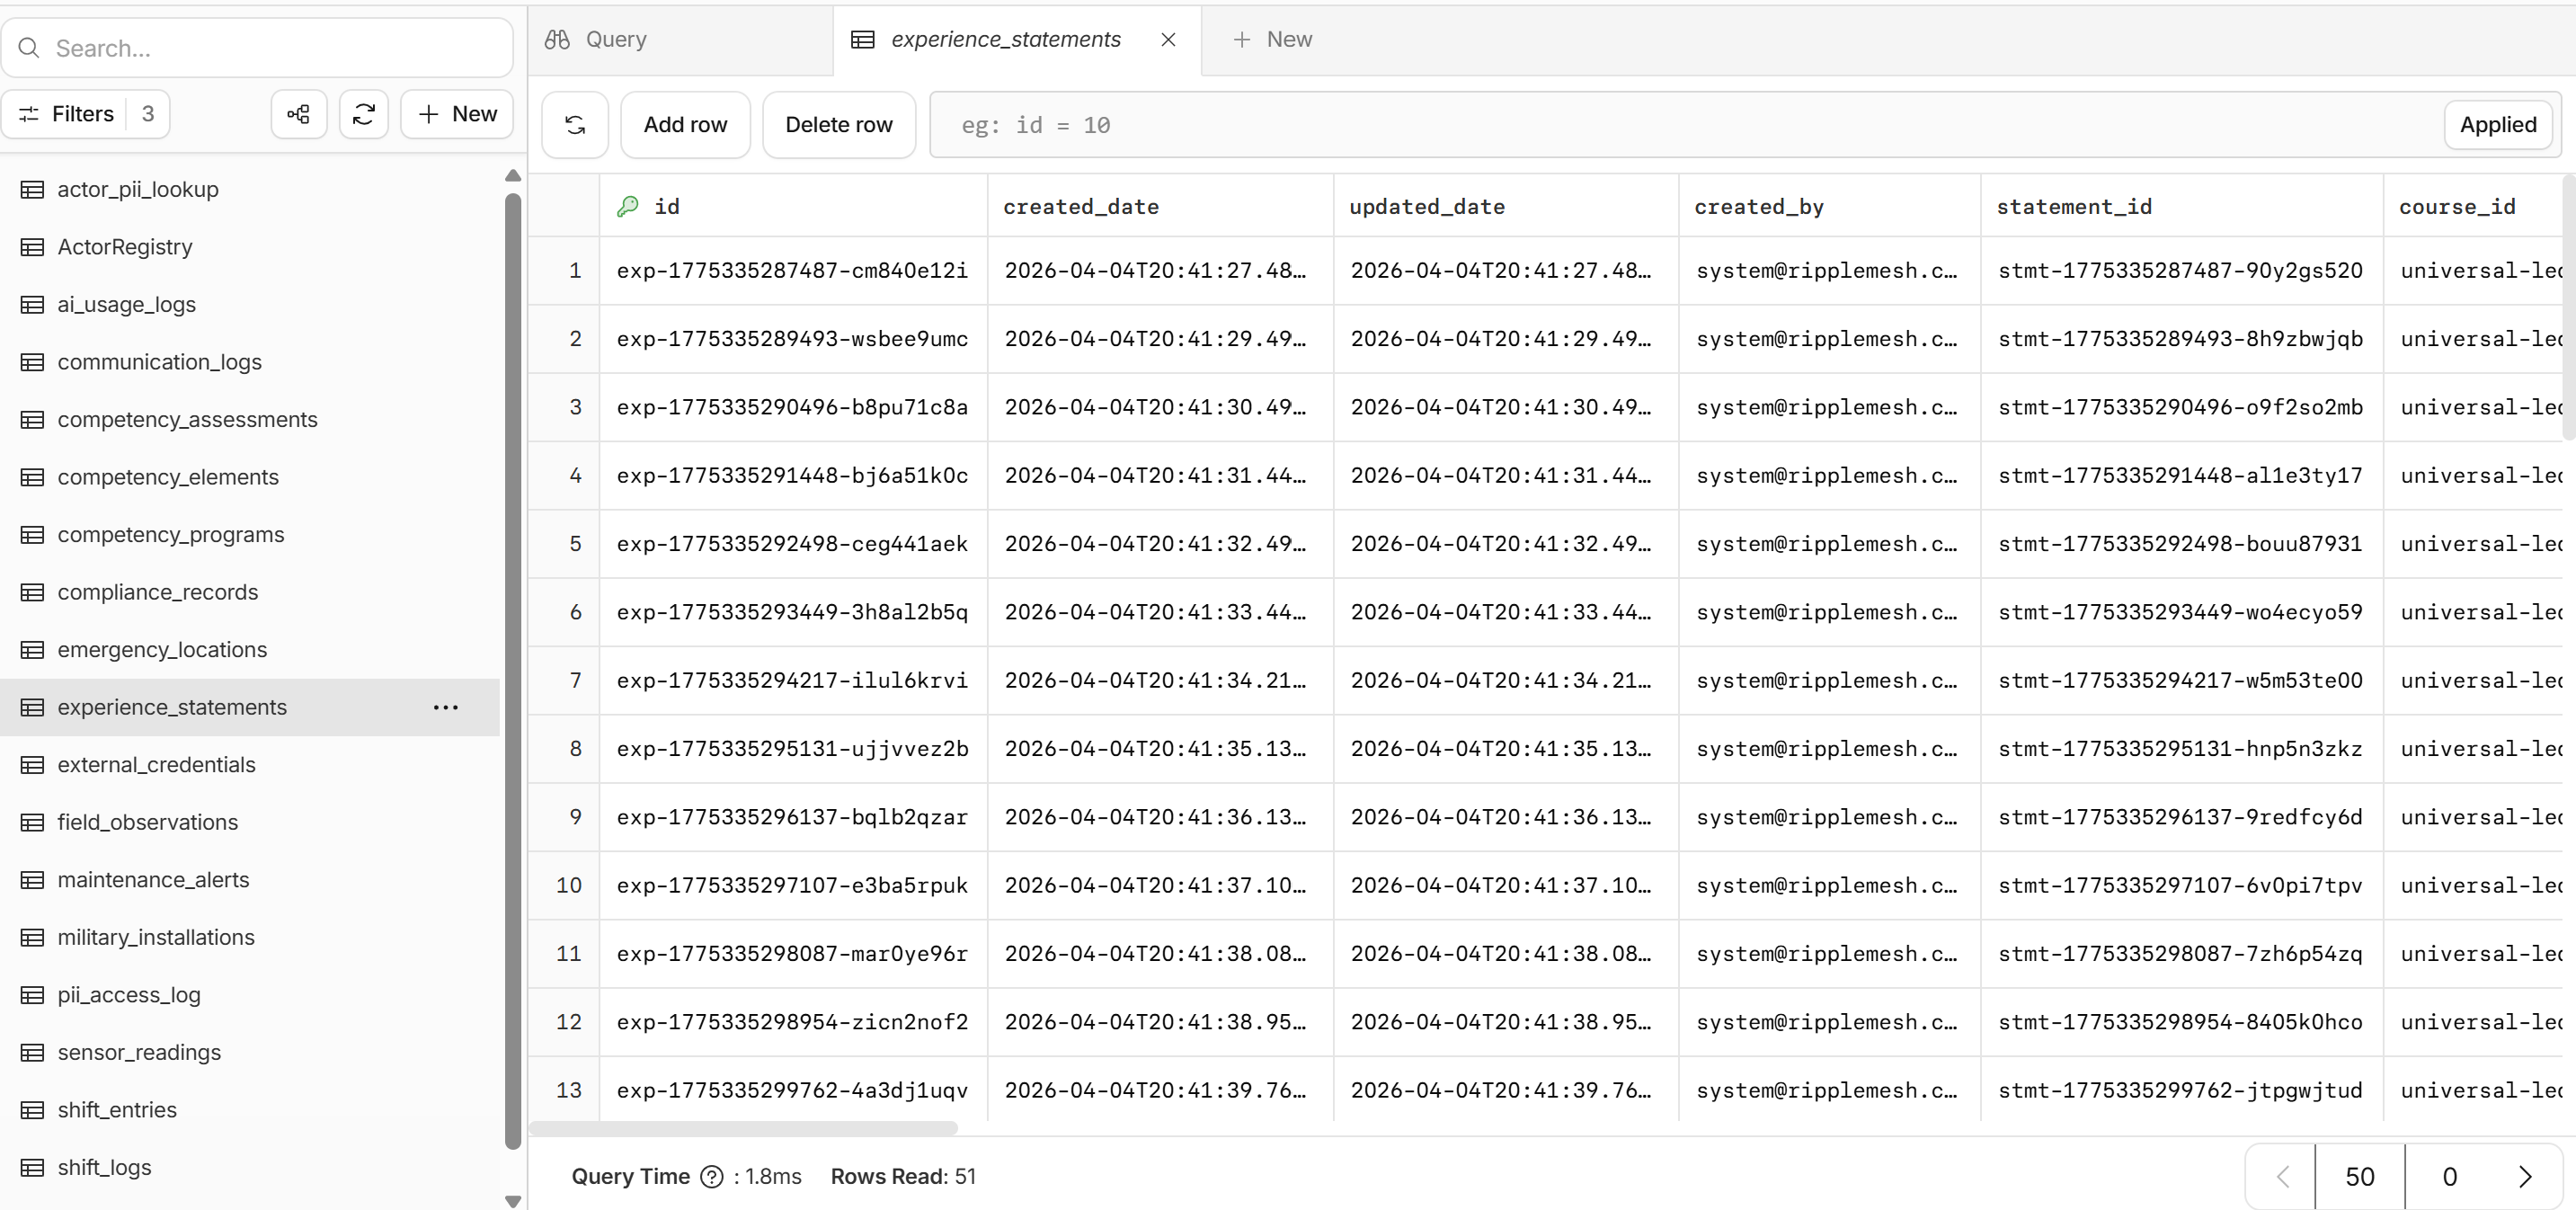The image size is (2576, 1210).
Task: Open competency_programs table
Action: click(250, 534)
